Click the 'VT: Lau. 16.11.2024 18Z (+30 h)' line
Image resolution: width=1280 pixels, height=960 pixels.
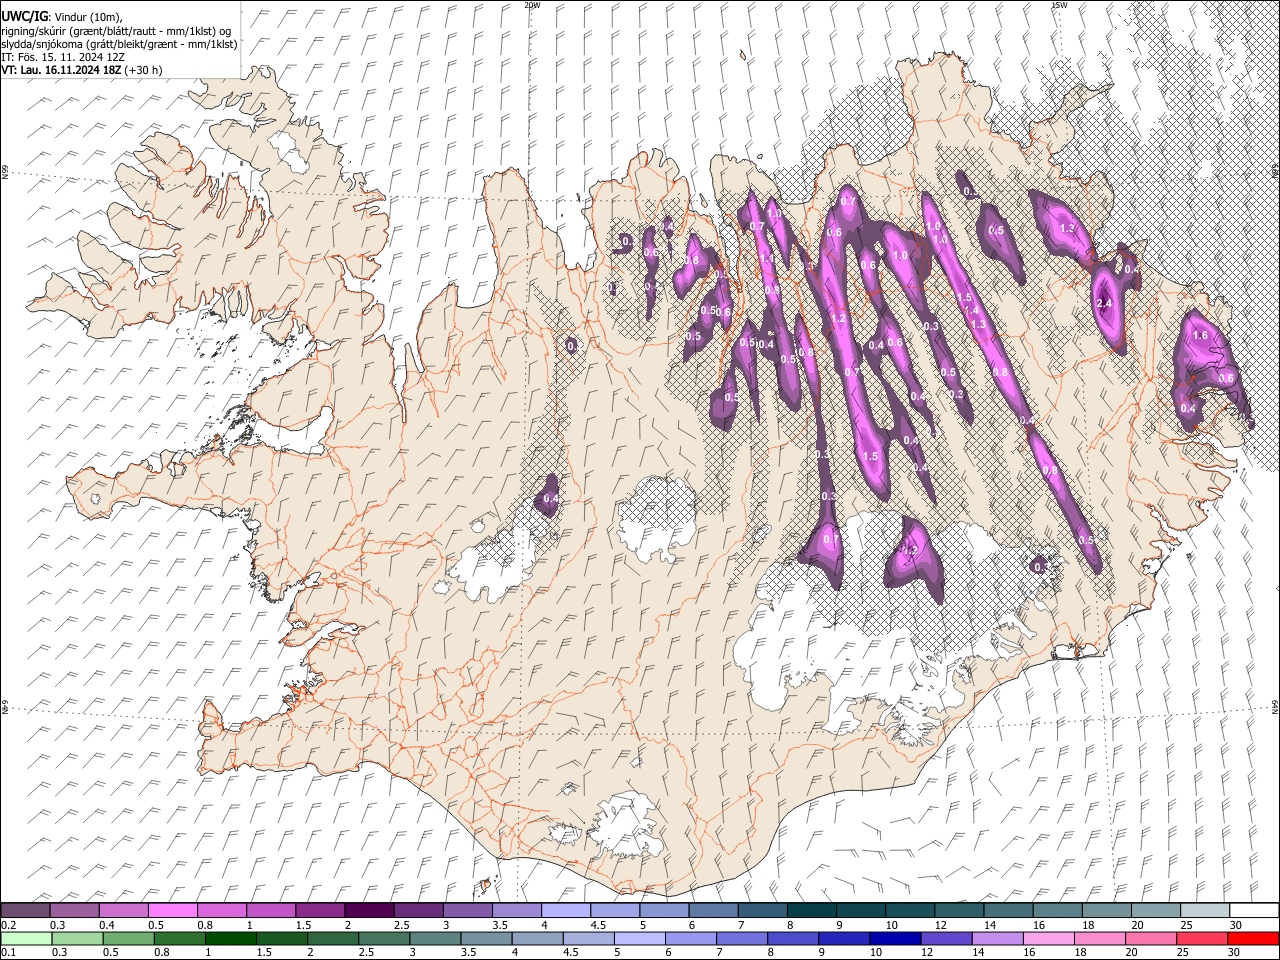(x=82, y=70)
